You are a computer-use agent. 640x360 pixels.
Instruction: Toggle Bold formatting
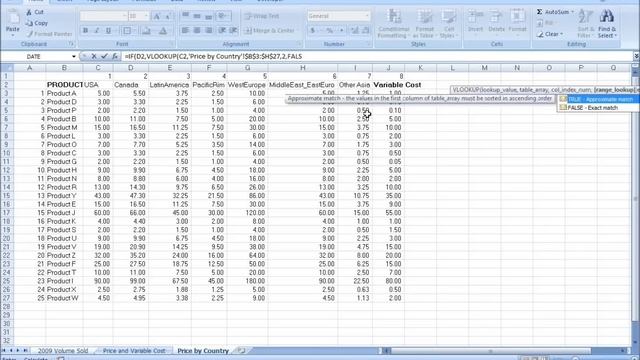pos(85,31)
